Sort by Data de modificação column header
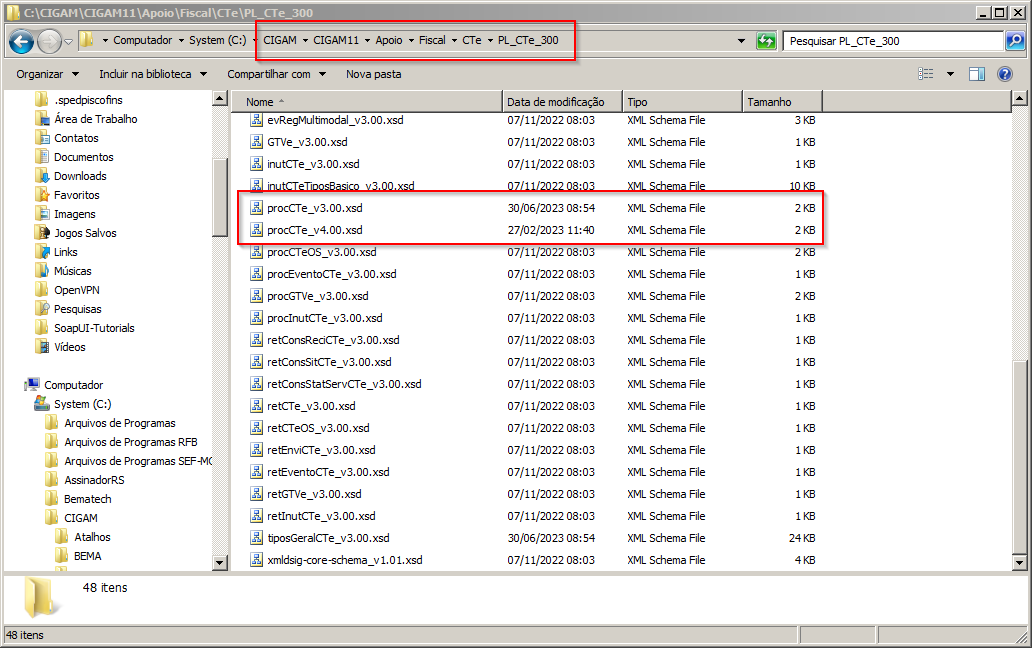Screen dimensions: 1032x648 coord(562,102)
